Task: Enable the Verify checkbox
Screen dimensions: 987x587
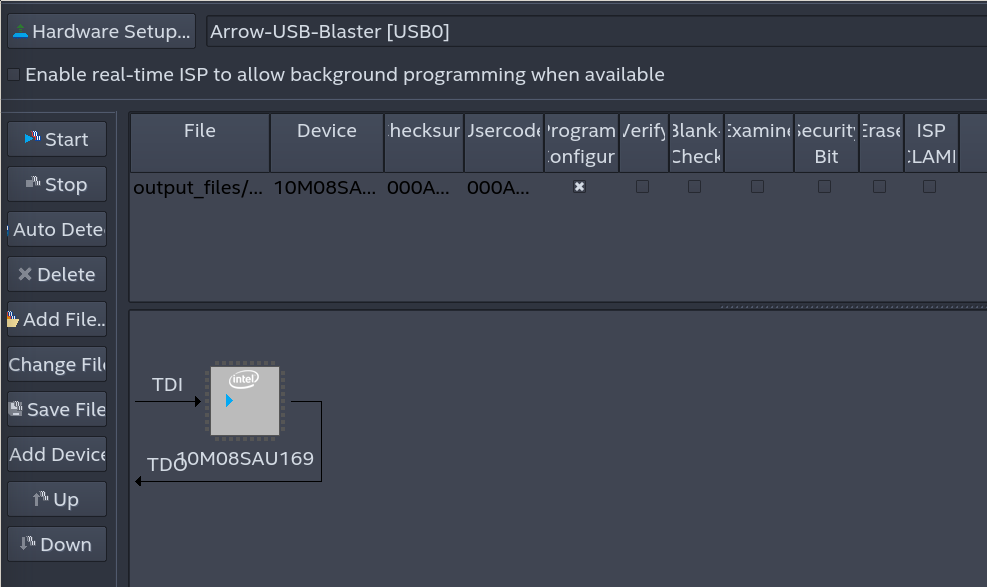Action: click(642, 187)
